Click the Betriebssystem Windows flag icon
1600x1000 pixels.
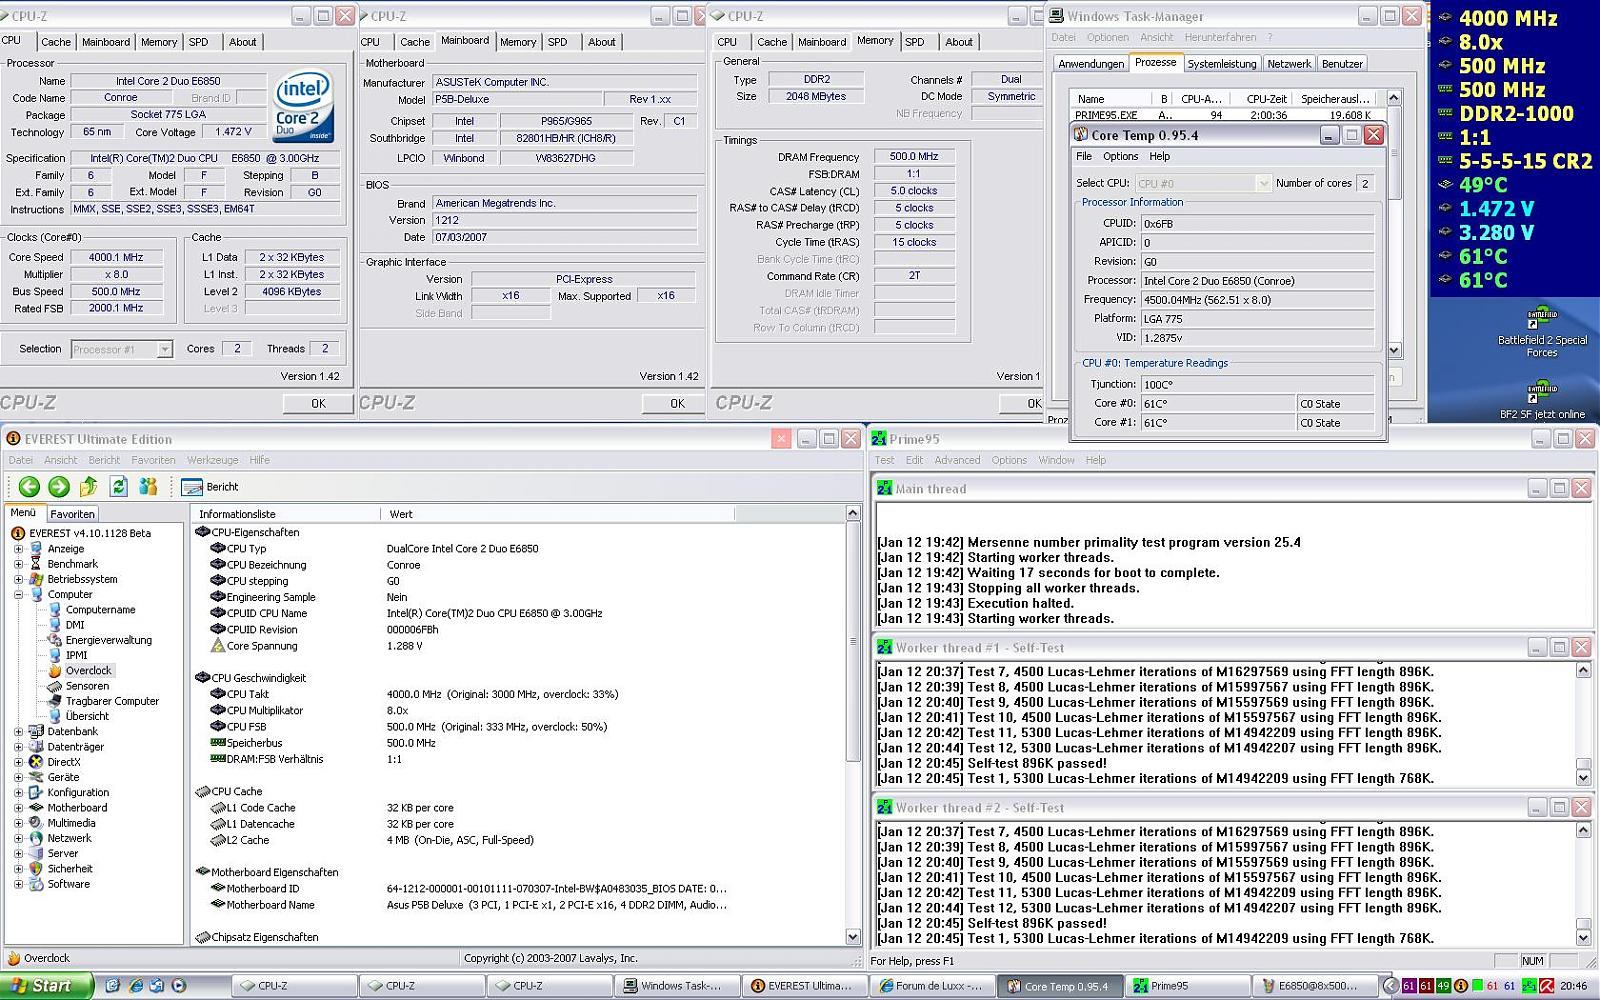tap(36, 579)
